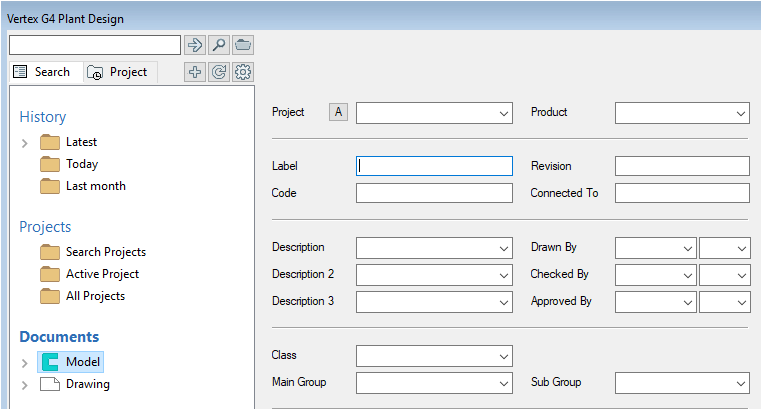The height and width of the screenshot is (409, 761).
Task: Select the Model document type icon
Action: 50,362
